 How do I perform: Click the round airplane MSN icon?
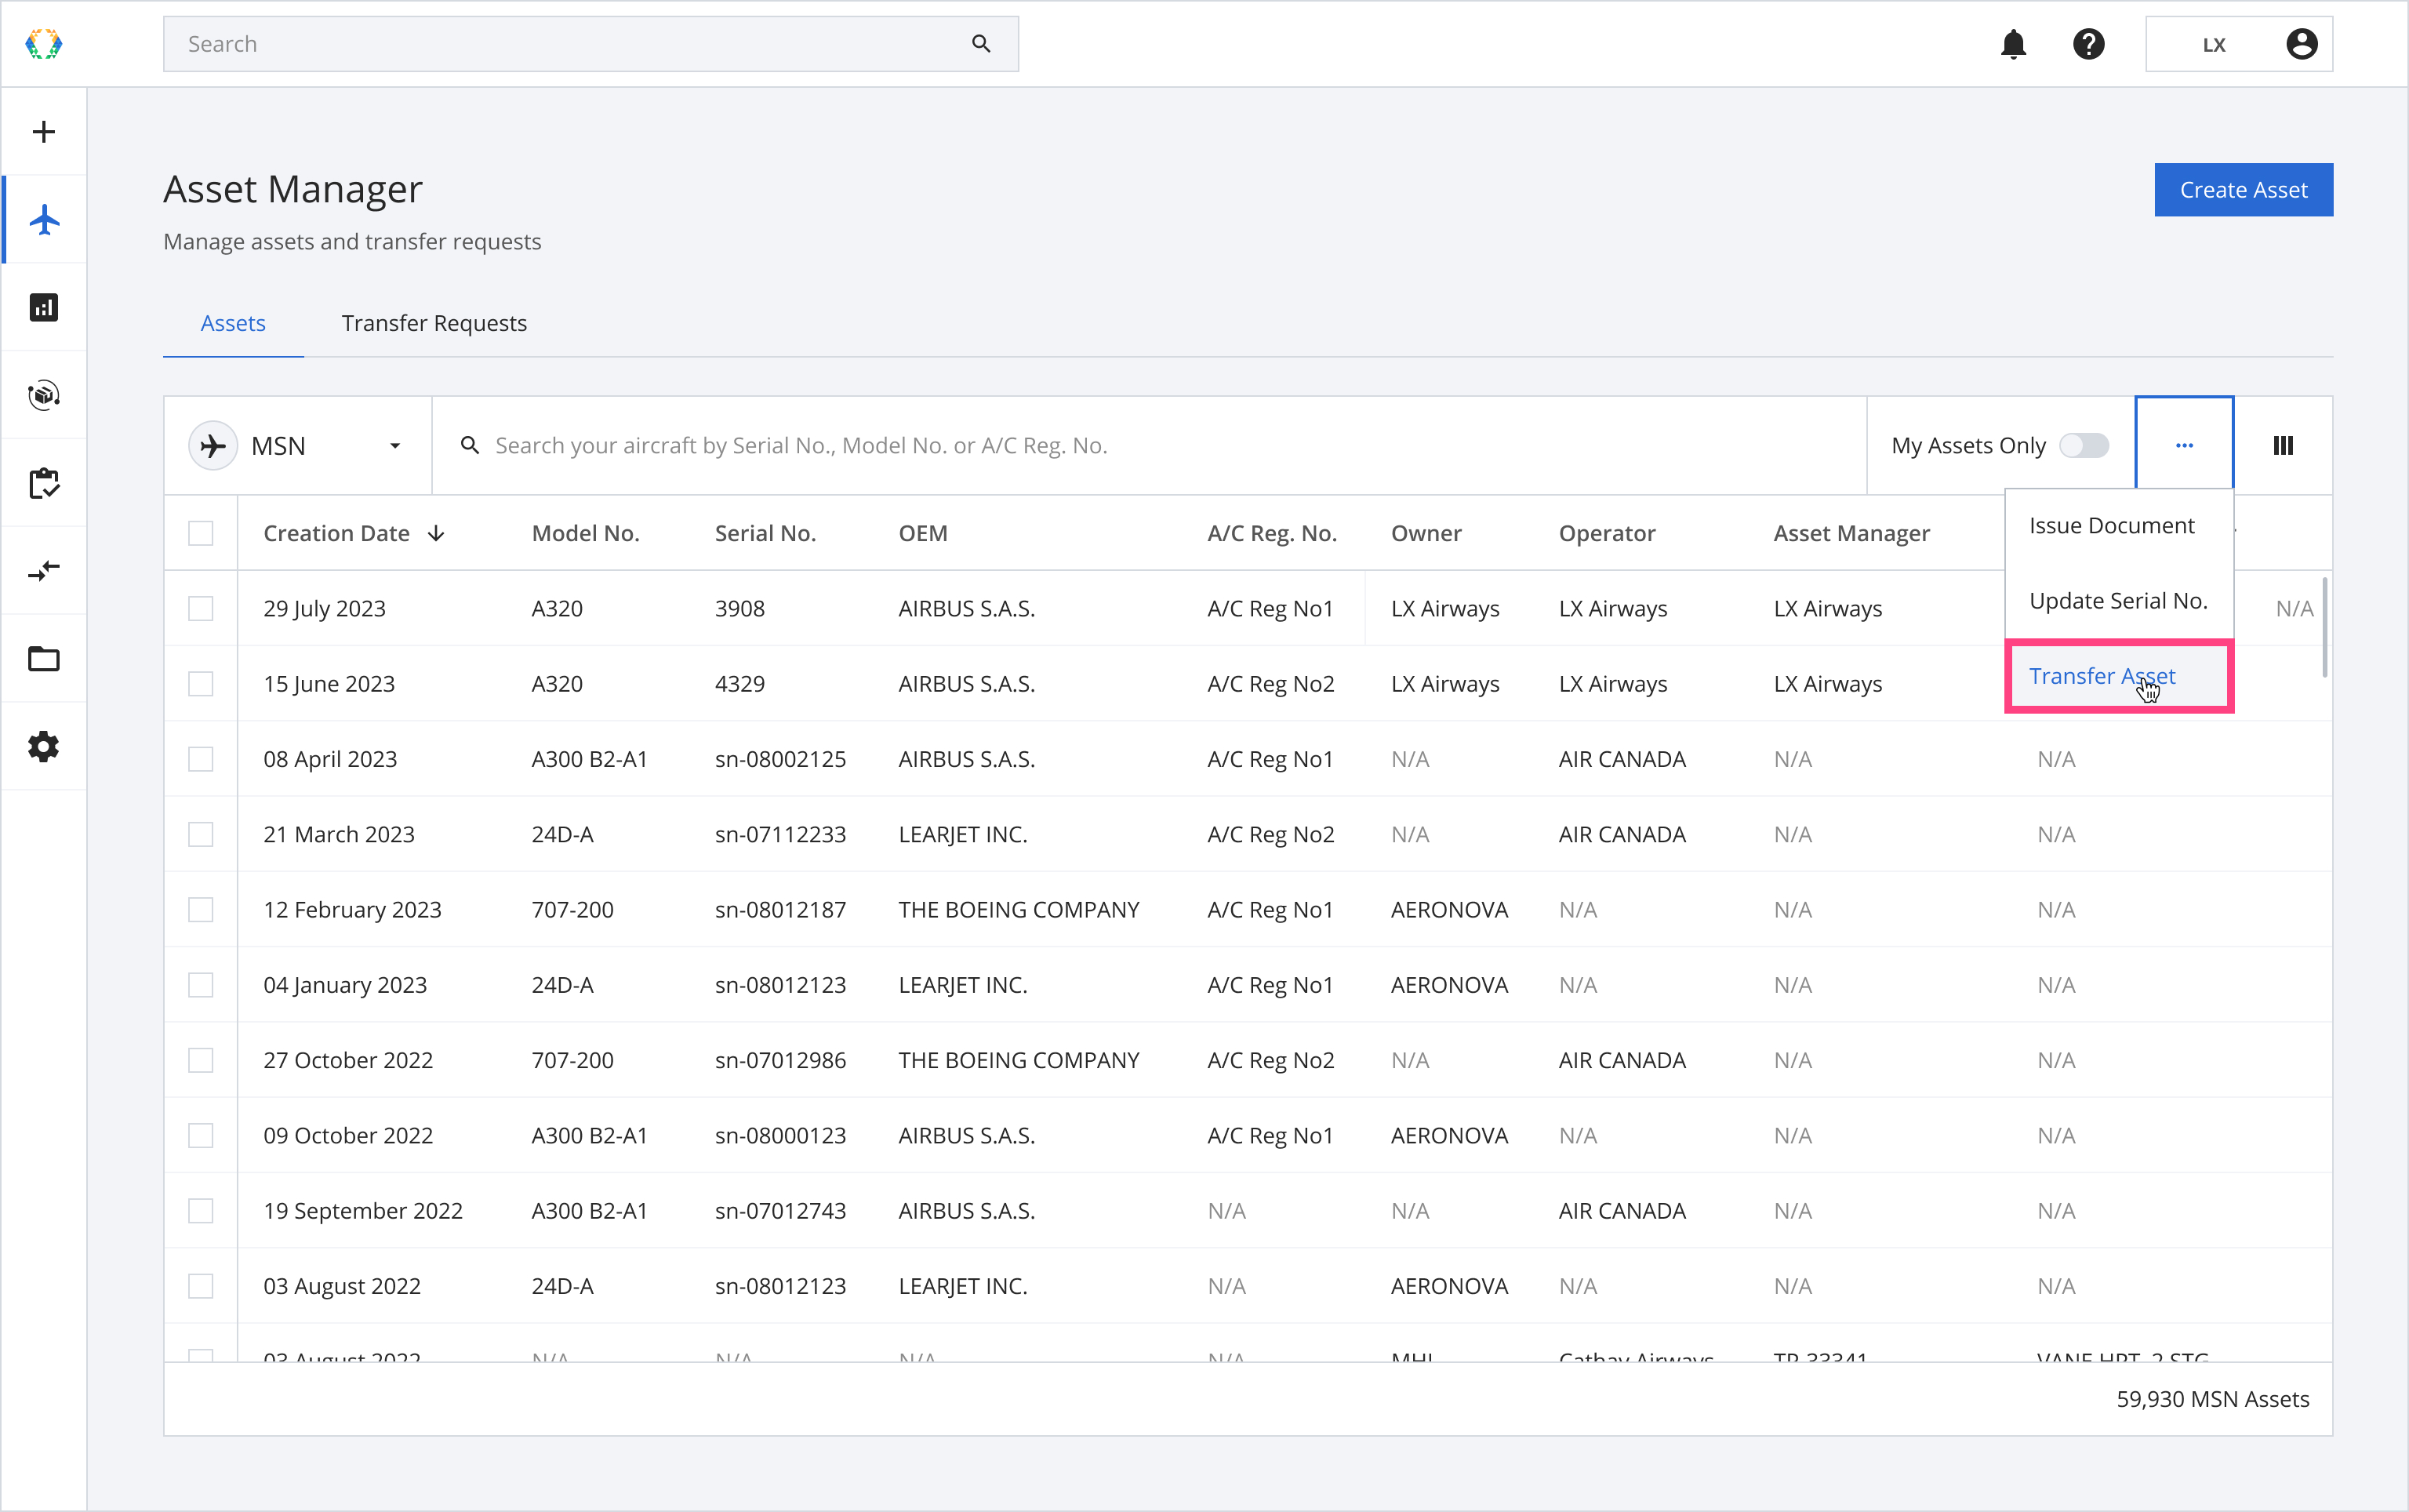coord(213,446)
